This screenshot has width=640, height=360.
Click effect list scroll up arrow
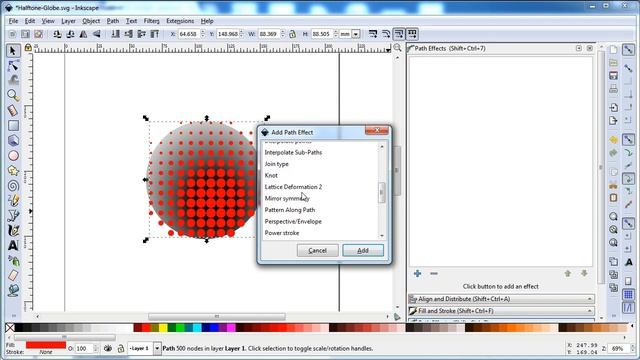coord(382,147)
